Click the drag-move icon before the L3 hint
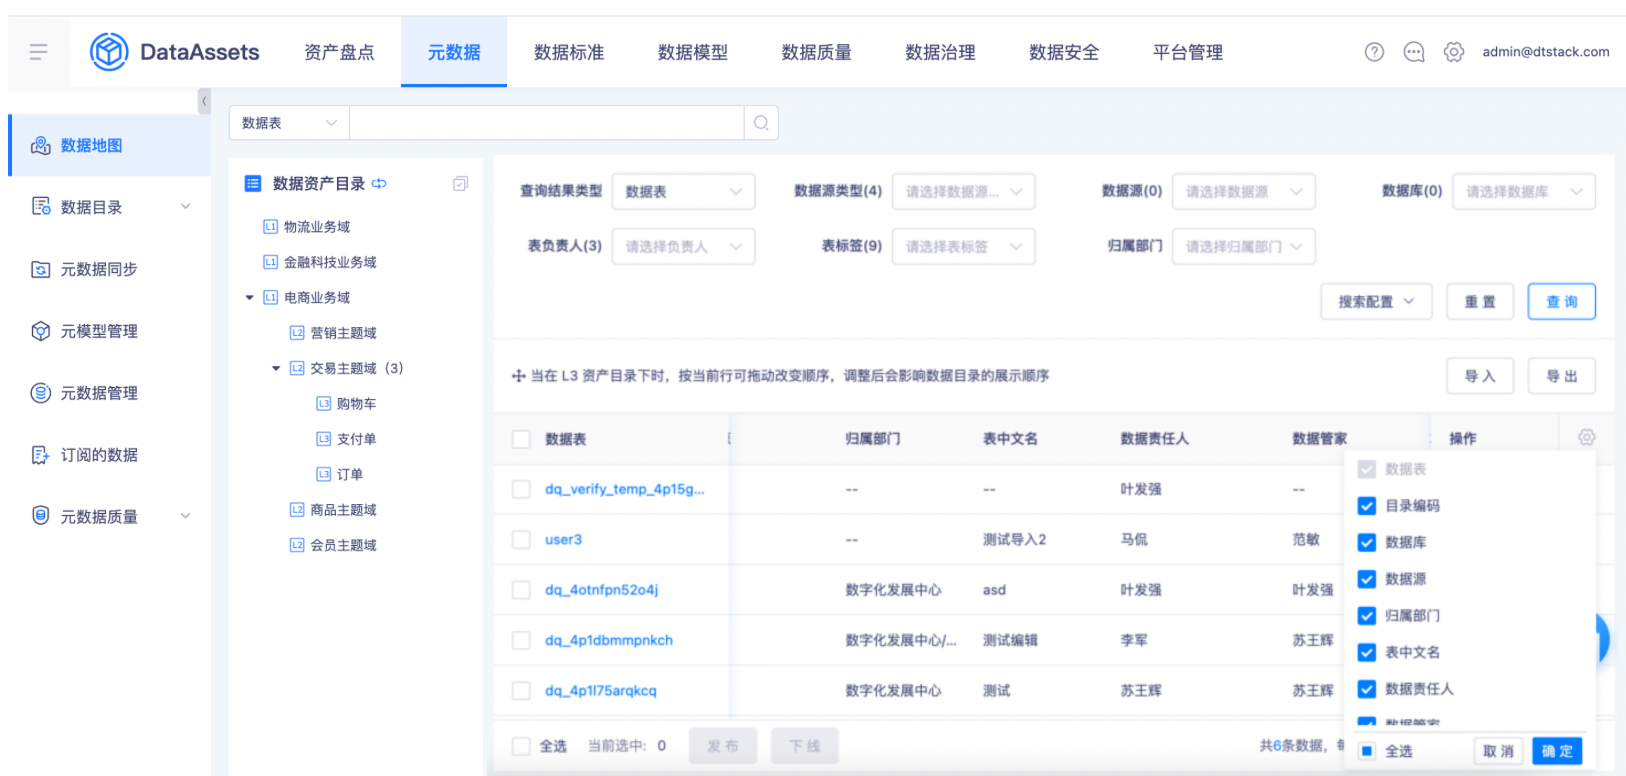The width and height of the screenshot is (1626, 776). point(518,376)
